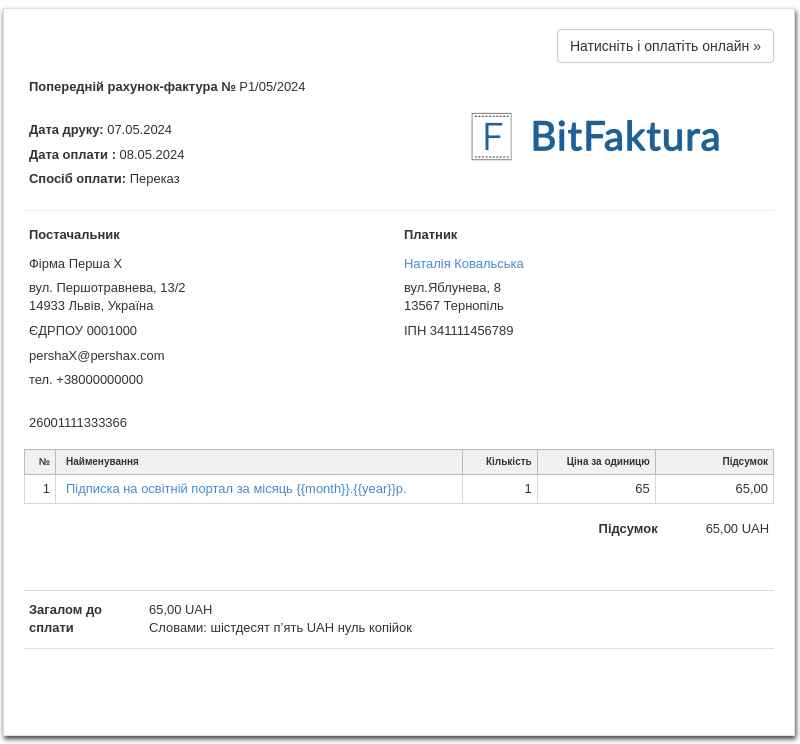Click the email pershaX@pershax.com
The image size is (800, 744).
pyautogui.click(x=96, y=356)
